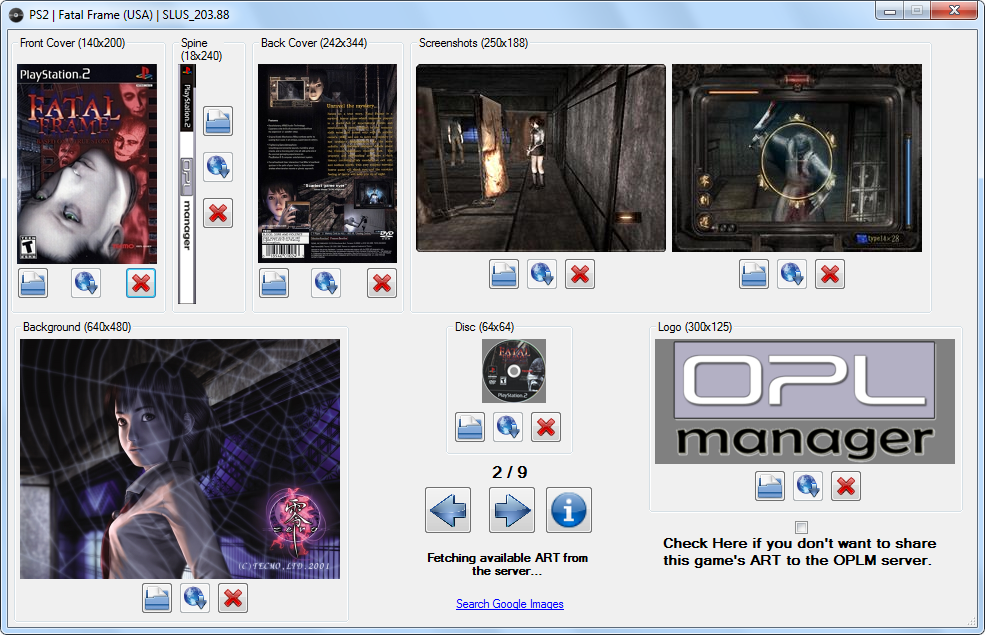The height and width of the screenshot is (635, 985).
Task: Select the Disc art thumbnail
Action: point(514,371)
